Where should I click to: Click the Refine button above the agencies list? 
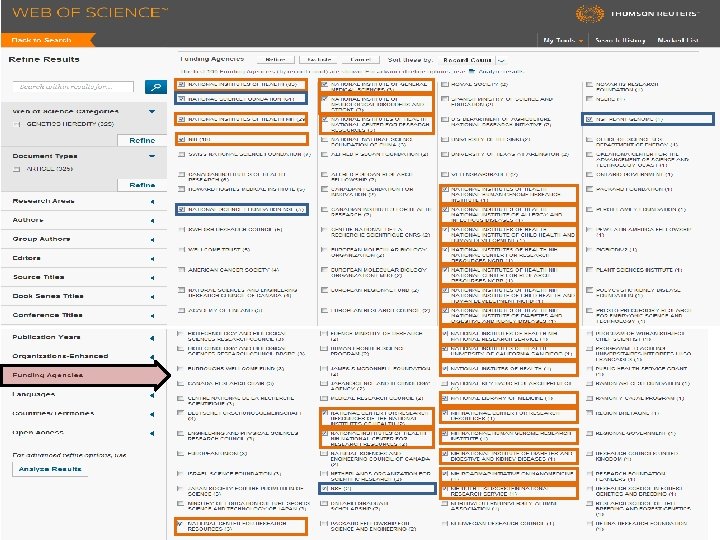(276, 60)
